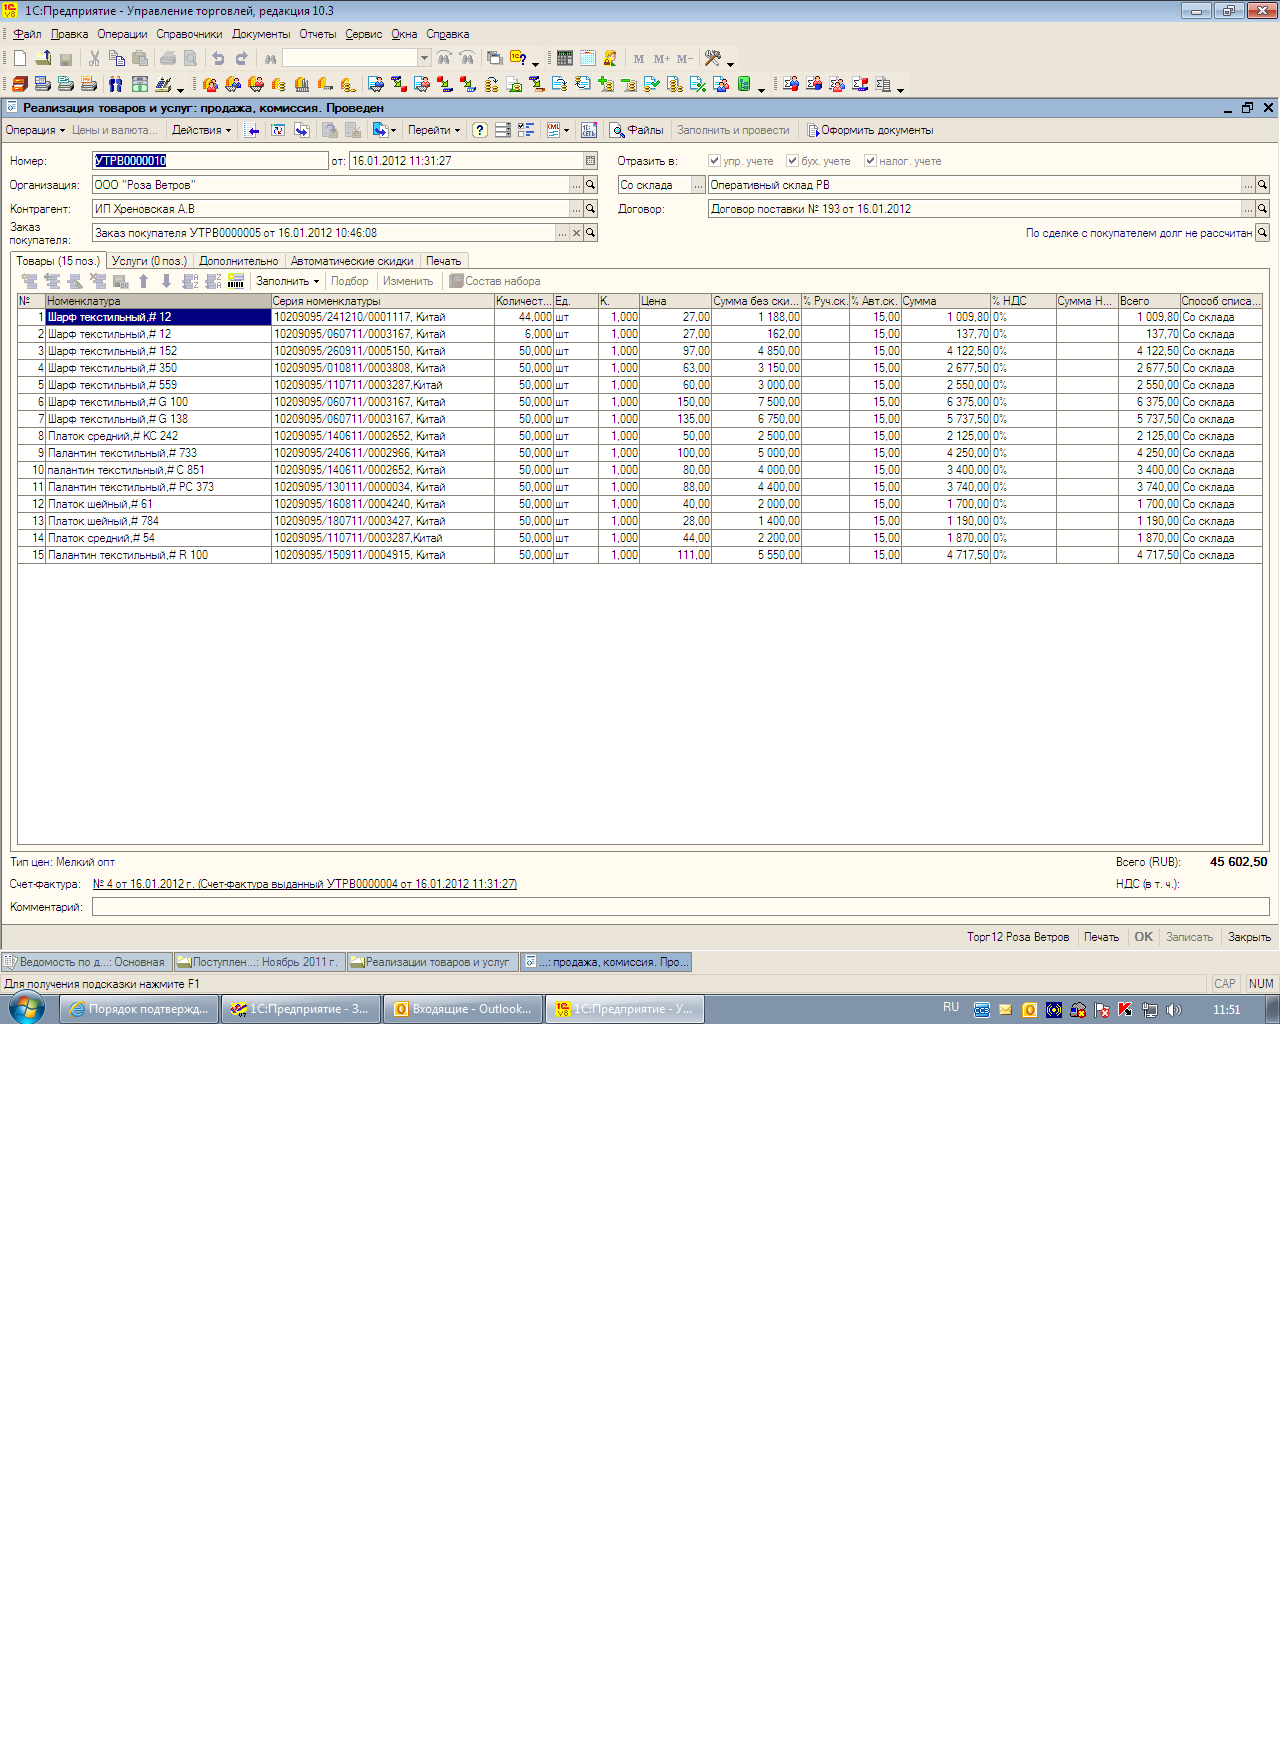Select row Палантин текстильный,# R 100
The height and width of the screenshot is (1756, 1280).
click(640, 555)
